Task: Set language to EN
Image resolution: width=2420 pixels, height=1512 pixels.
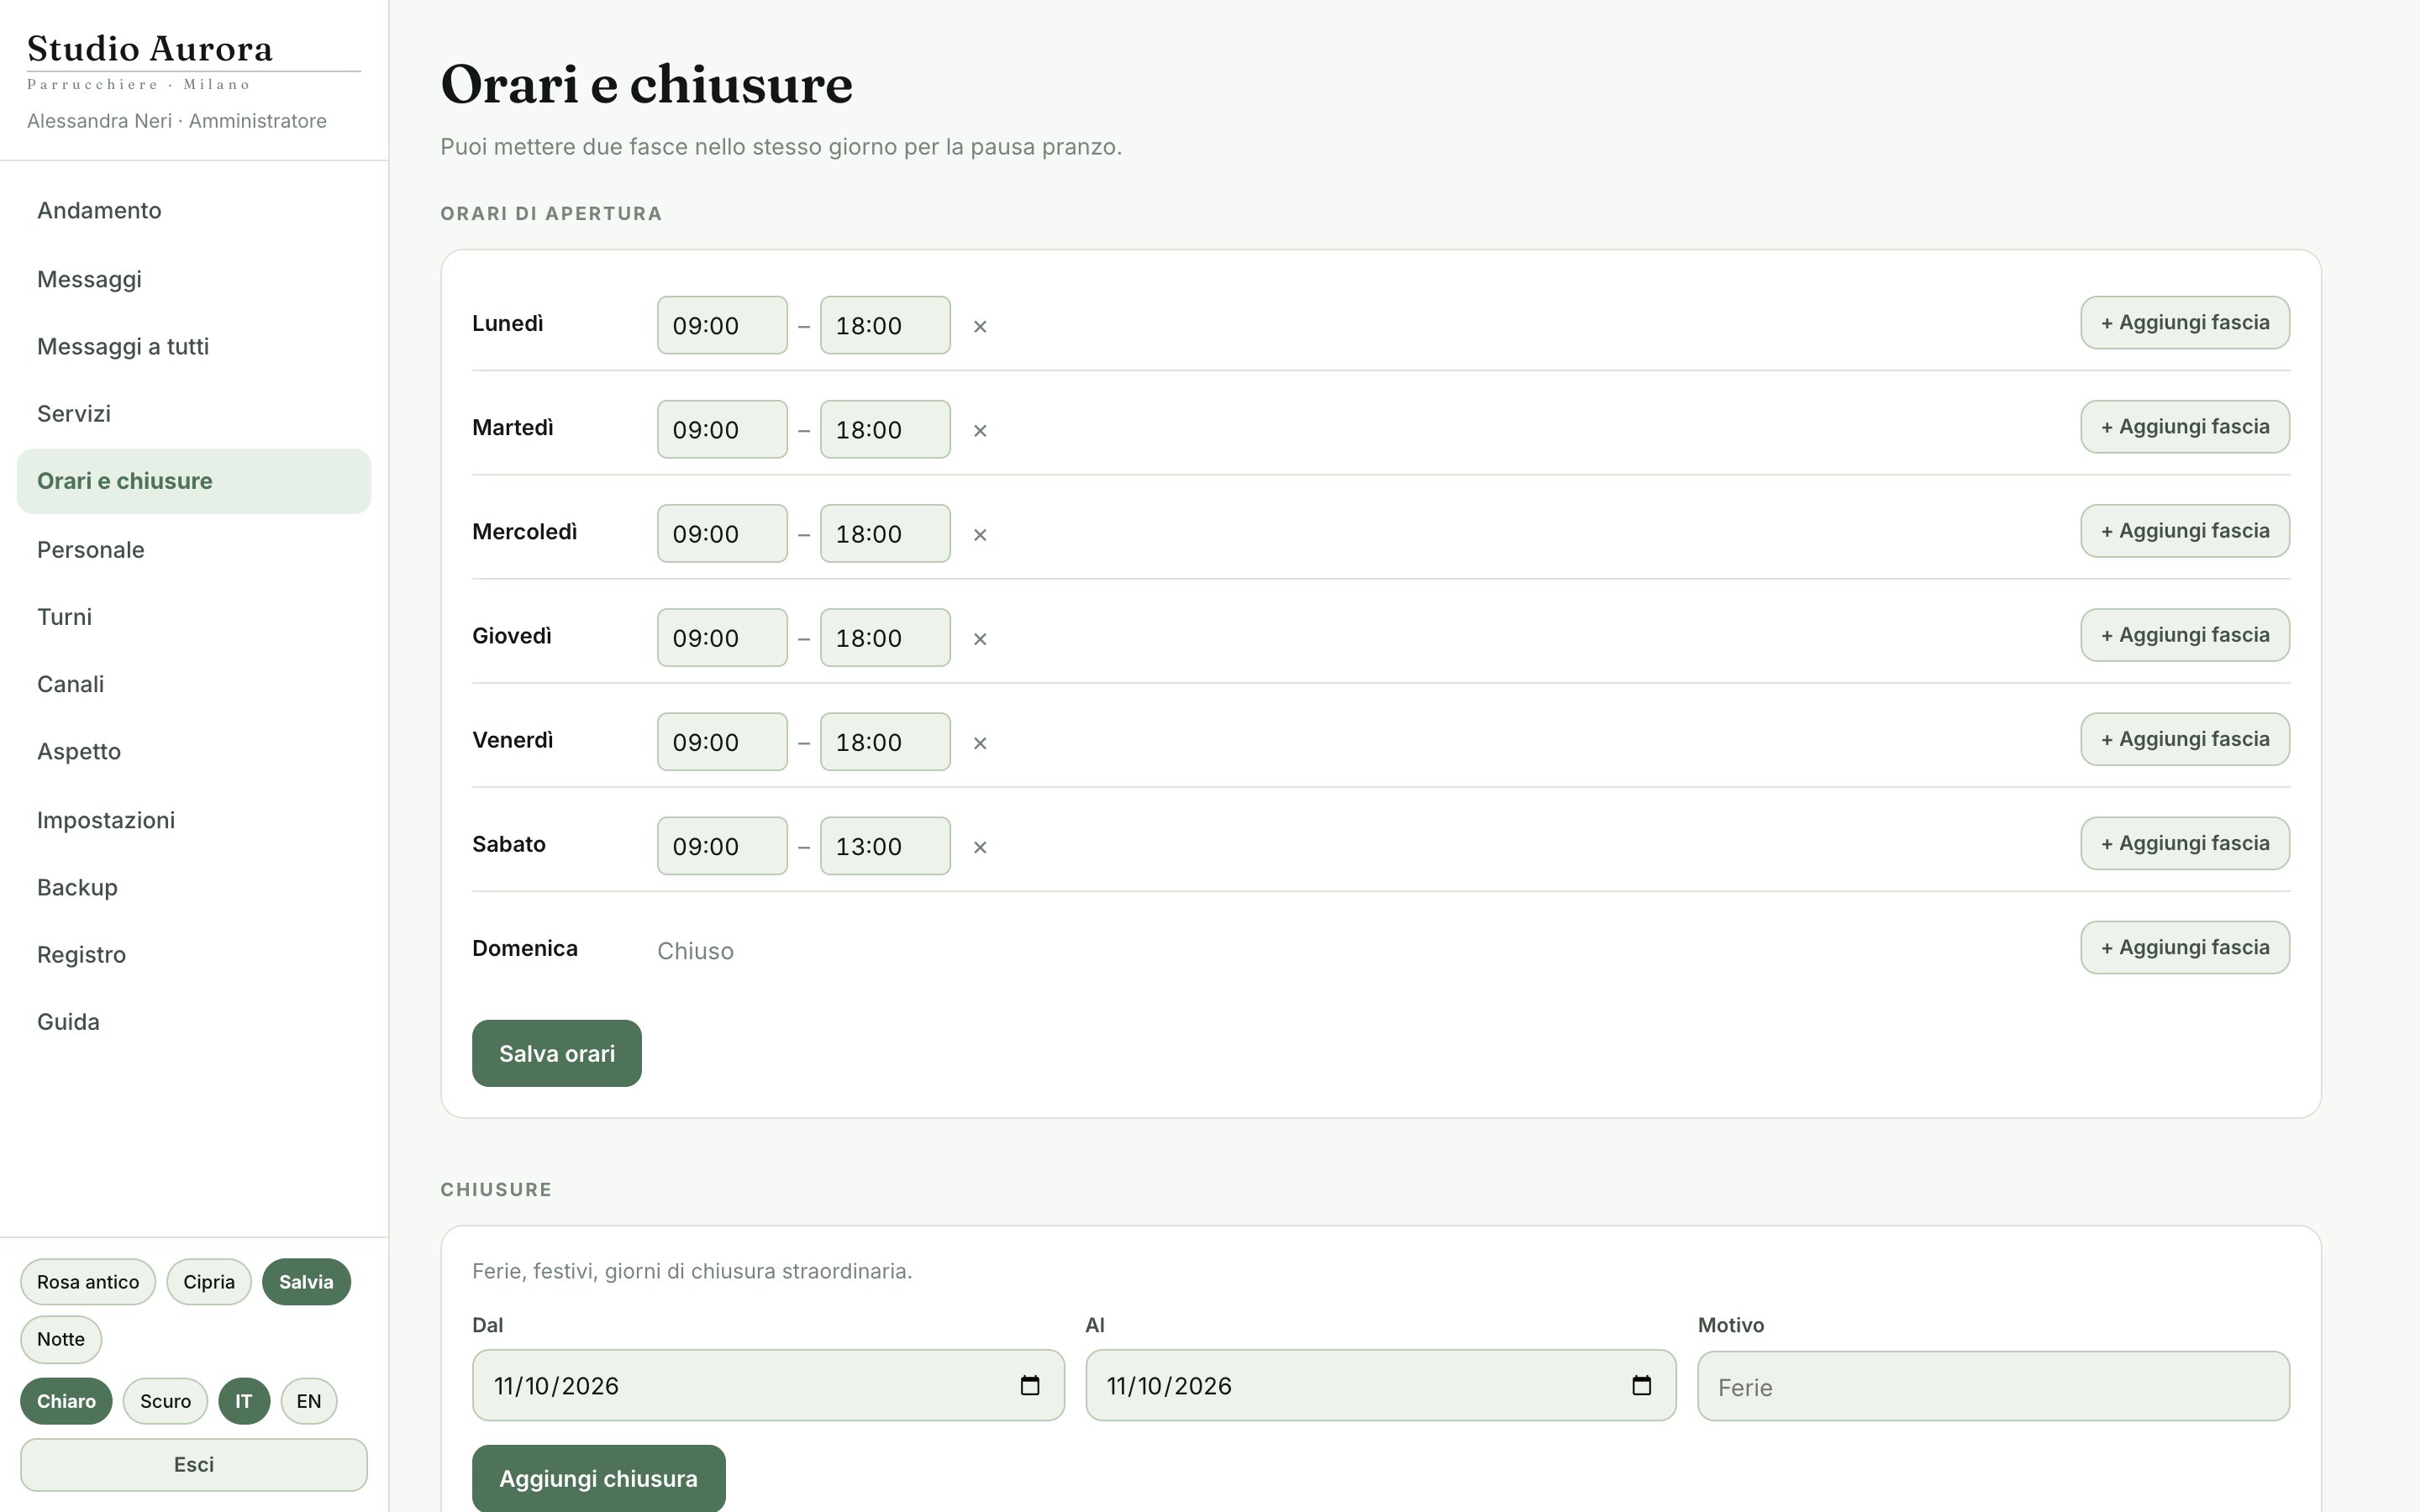Action: click(x=309, y=1401)
